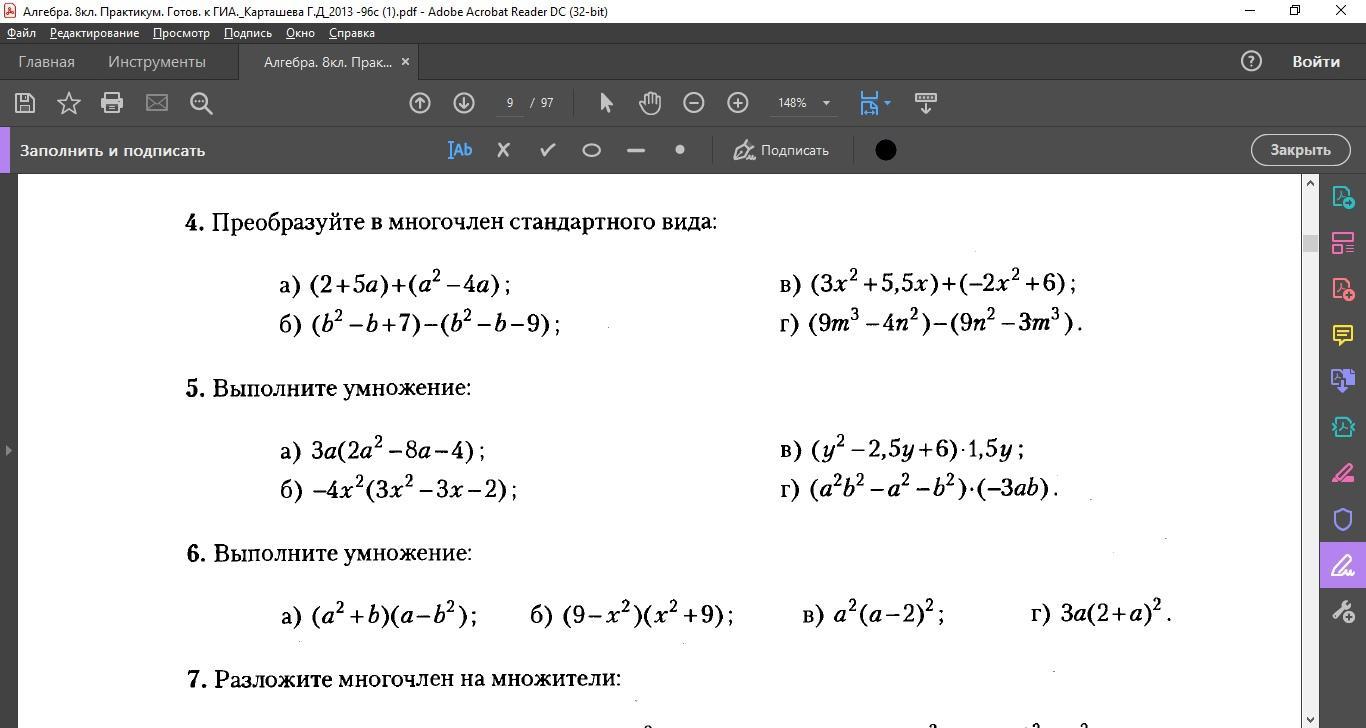The width and height of the screenshot is (1366, 728).
Task: Print the document with printer icon
Action: pyautogui.click(x=112, y=103)
